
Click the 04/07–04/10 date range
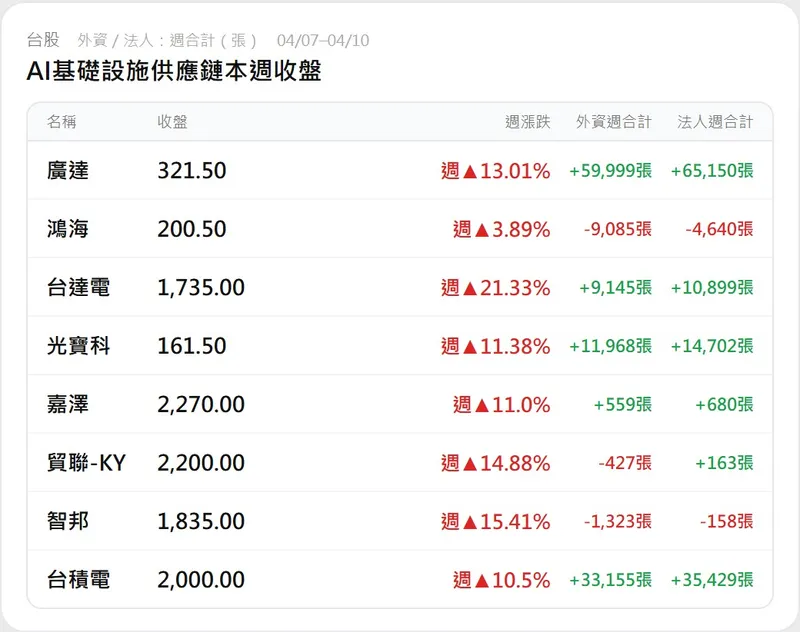[323, 41]
